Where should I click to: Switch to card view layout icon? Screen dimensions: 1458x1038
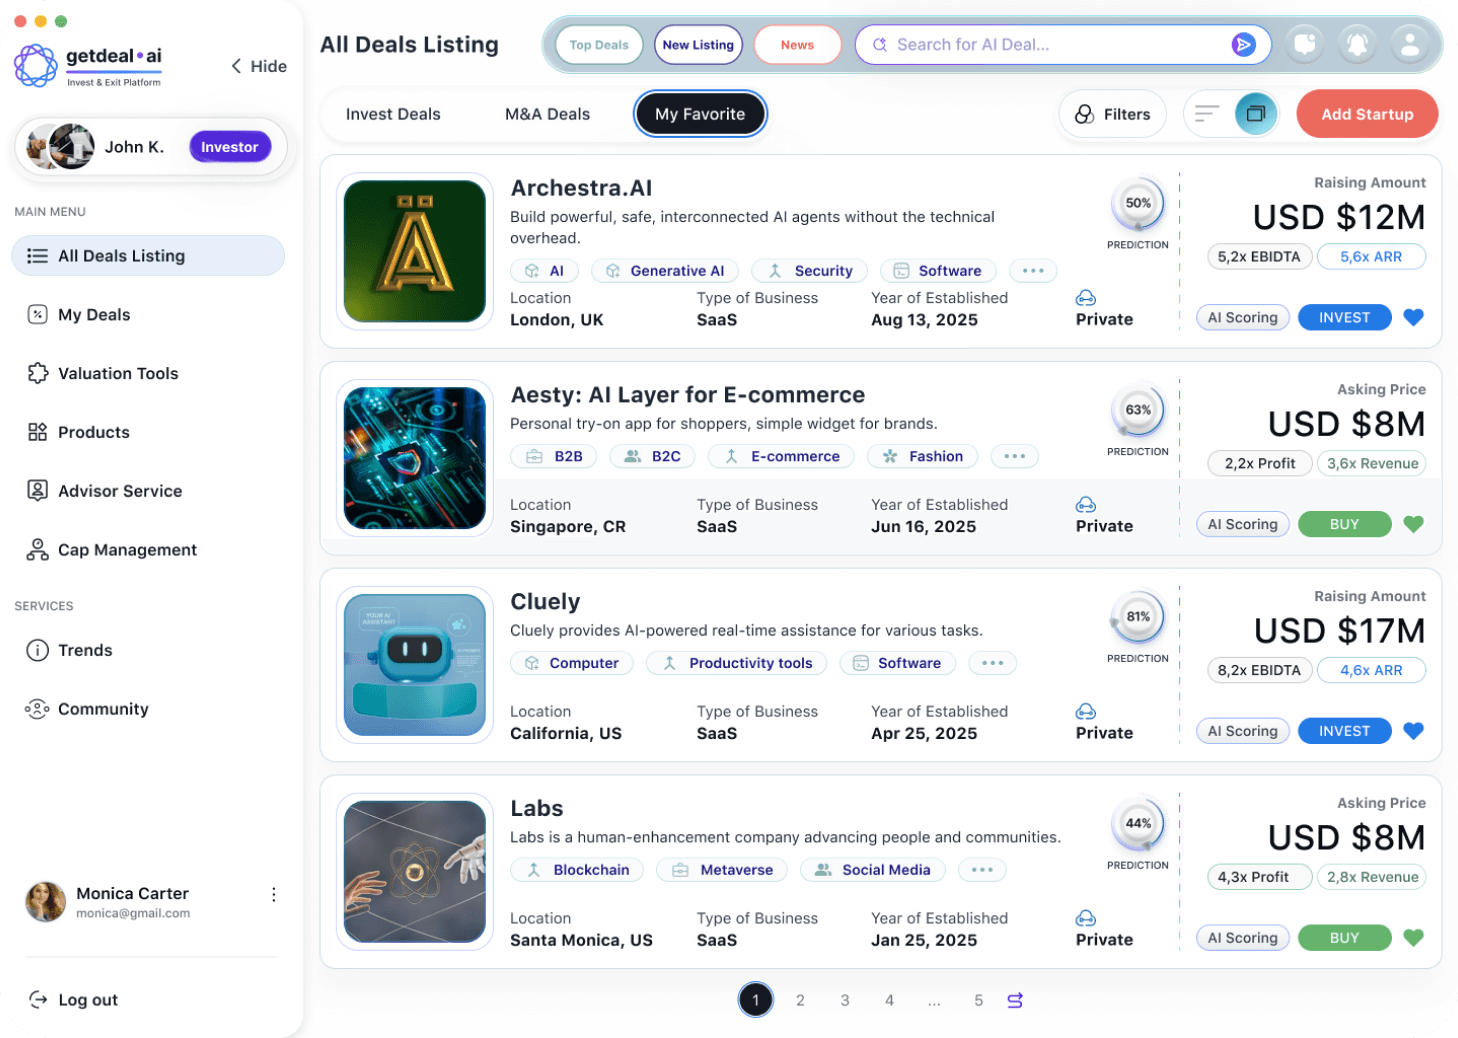coord(1256,113)
